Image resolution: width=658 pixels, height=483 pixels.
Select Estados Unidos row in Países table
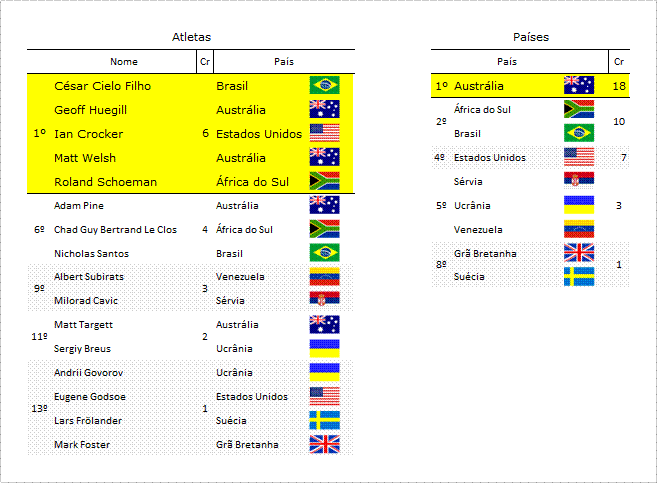(x=530, y=157)
